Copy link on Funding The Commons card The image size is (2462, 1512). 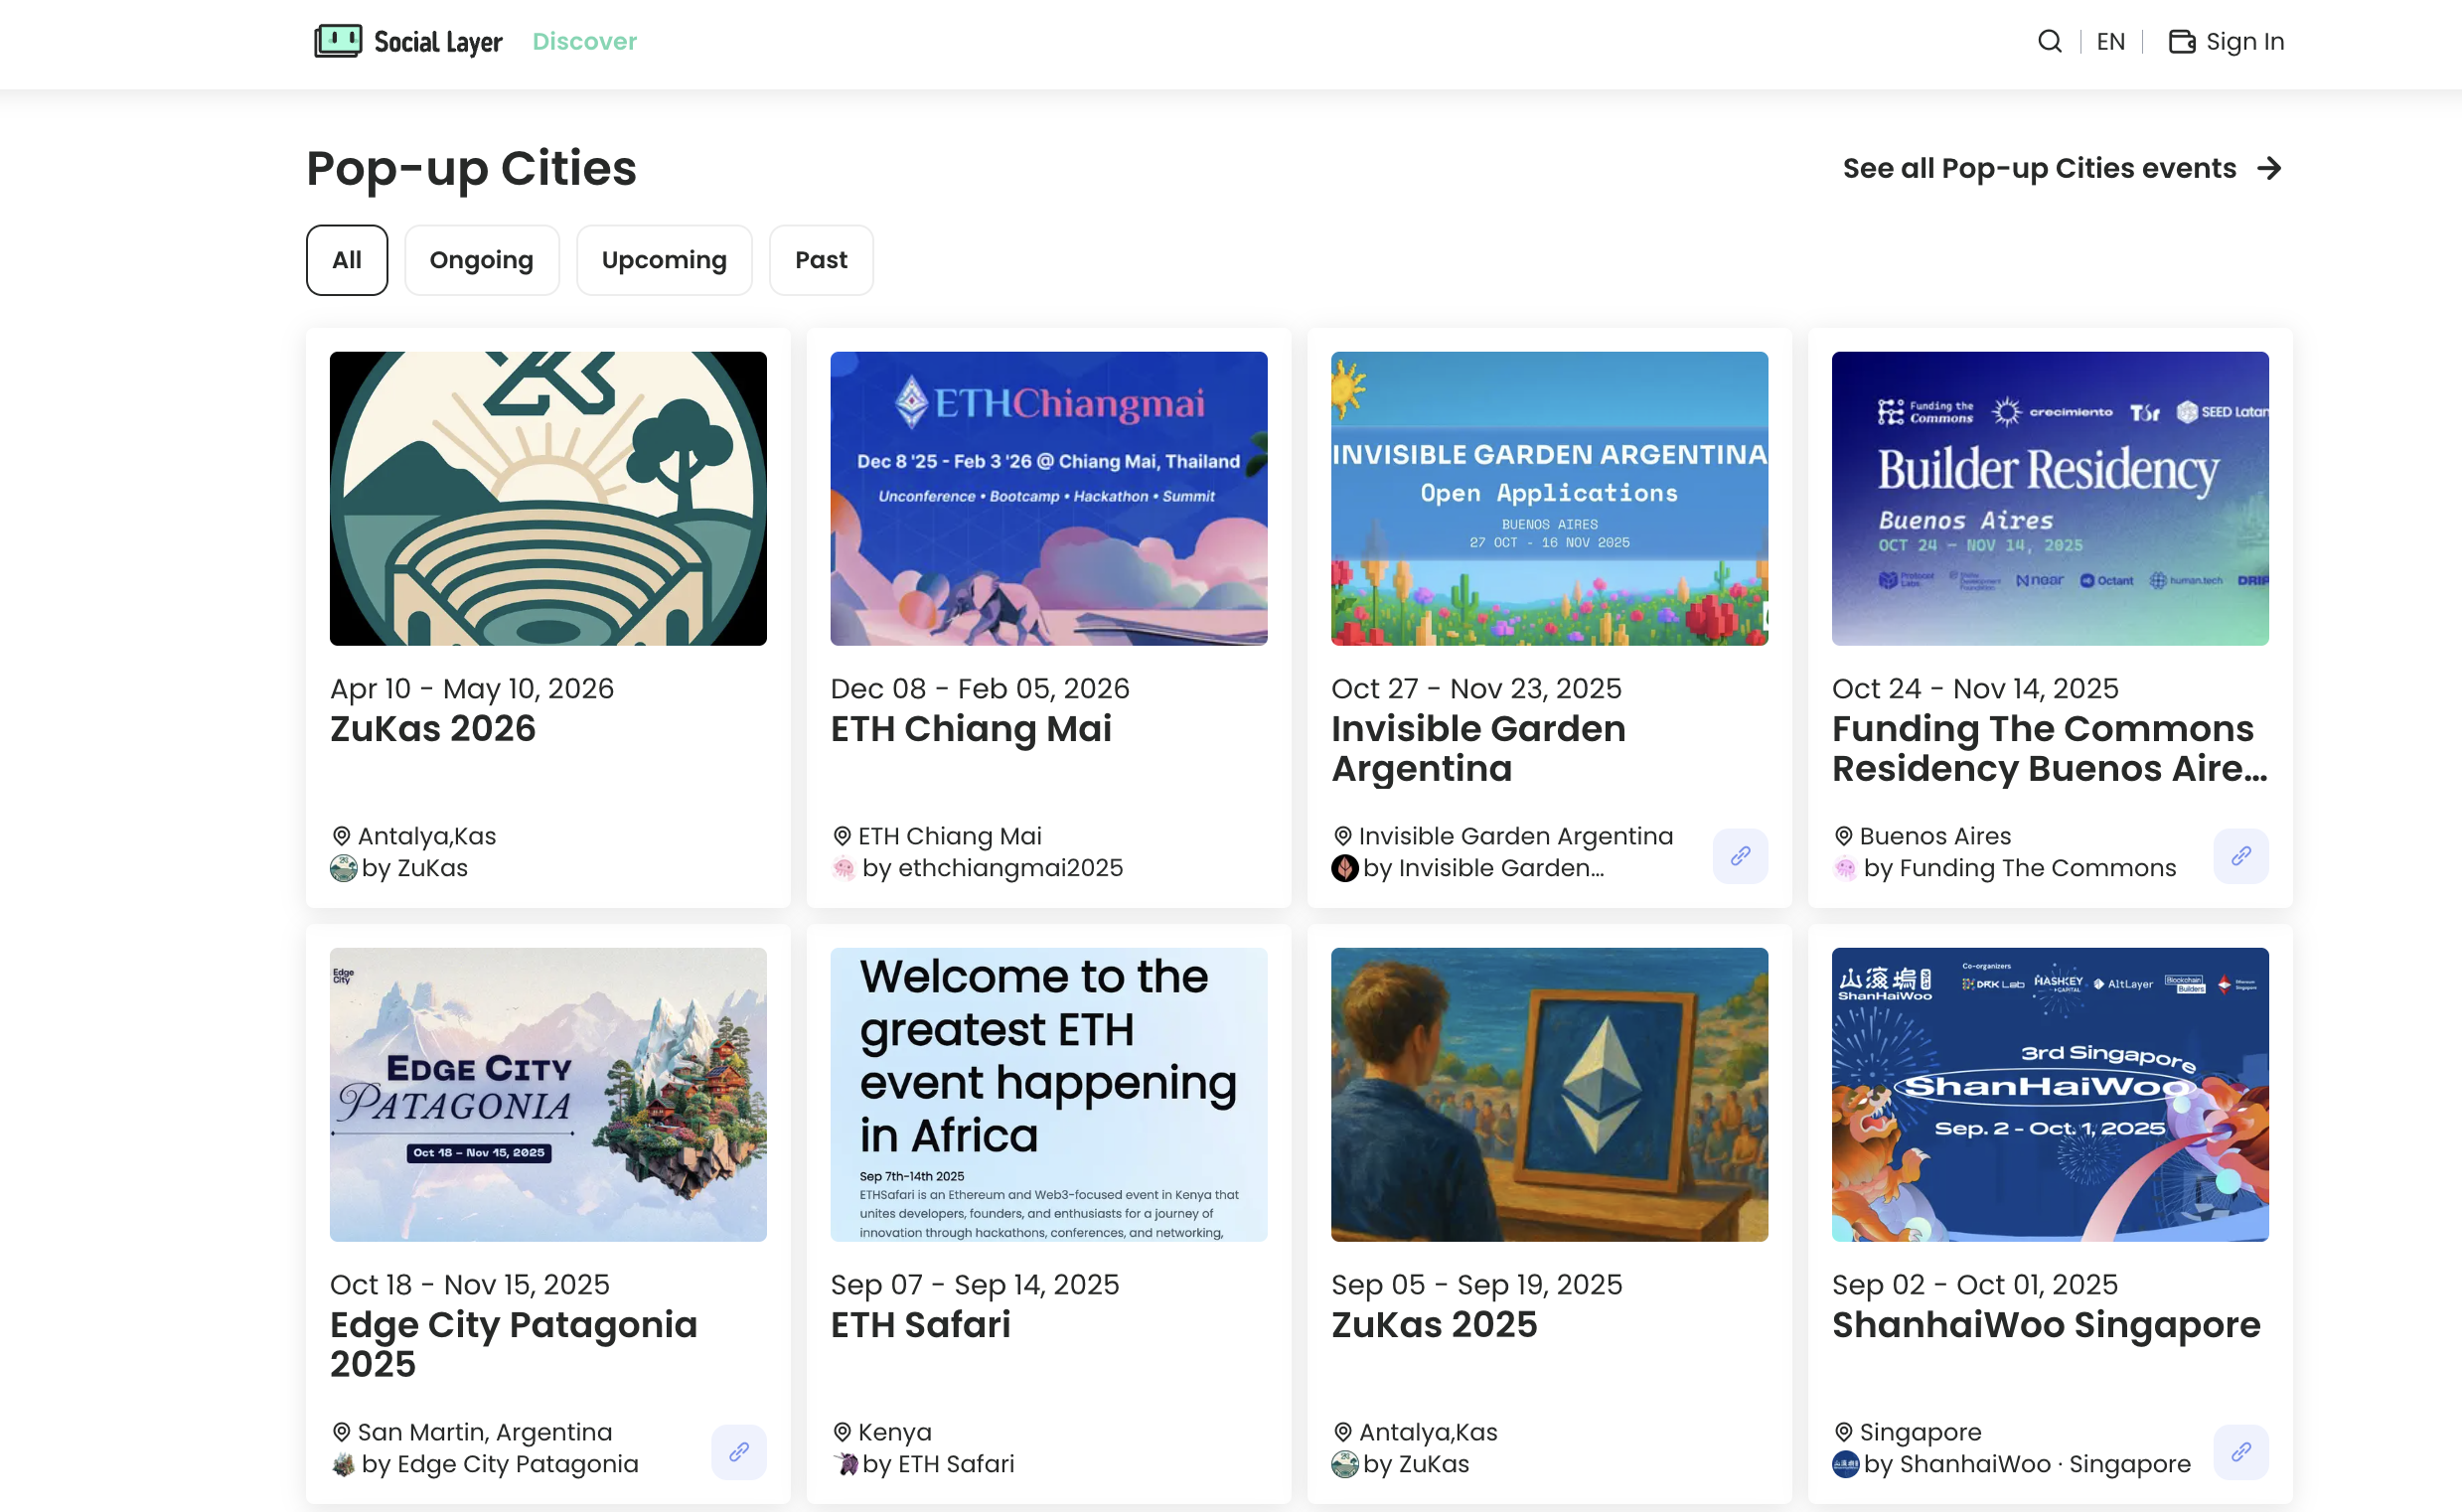[2240, 855]
